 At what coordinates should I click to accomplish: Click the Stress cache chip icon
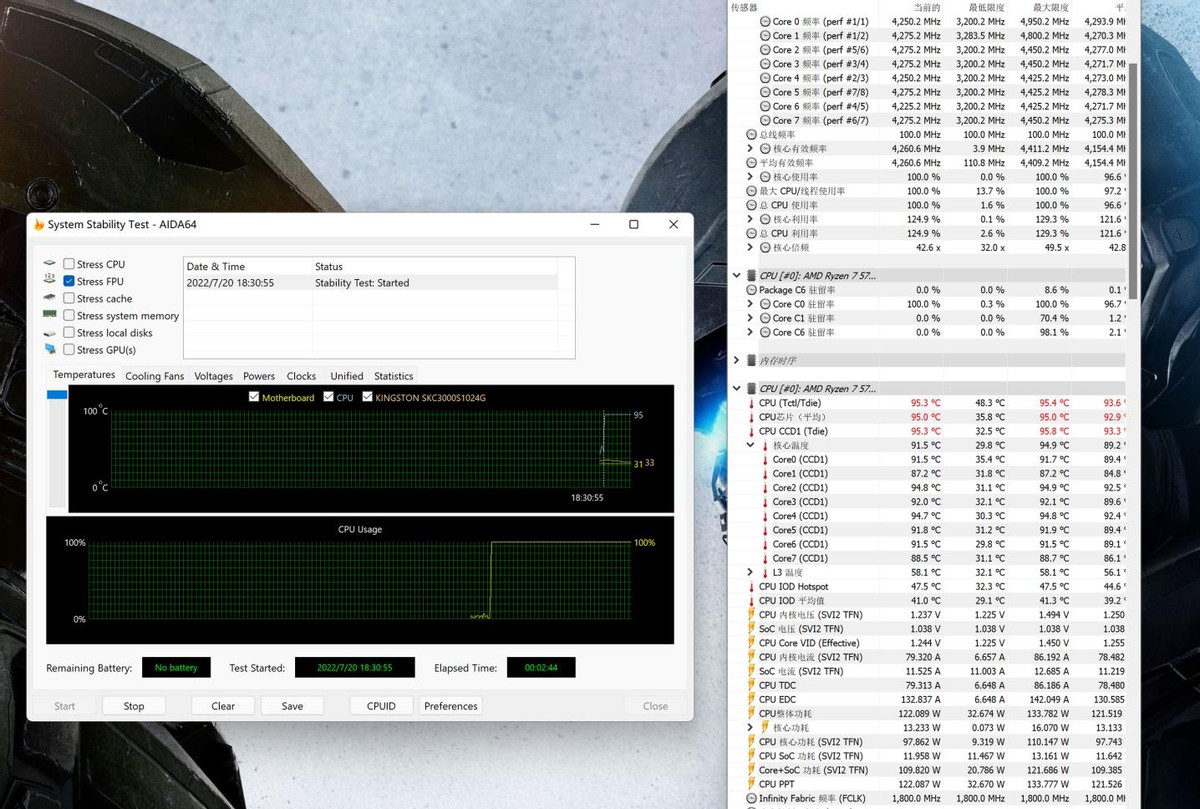(x=48, y=298)
